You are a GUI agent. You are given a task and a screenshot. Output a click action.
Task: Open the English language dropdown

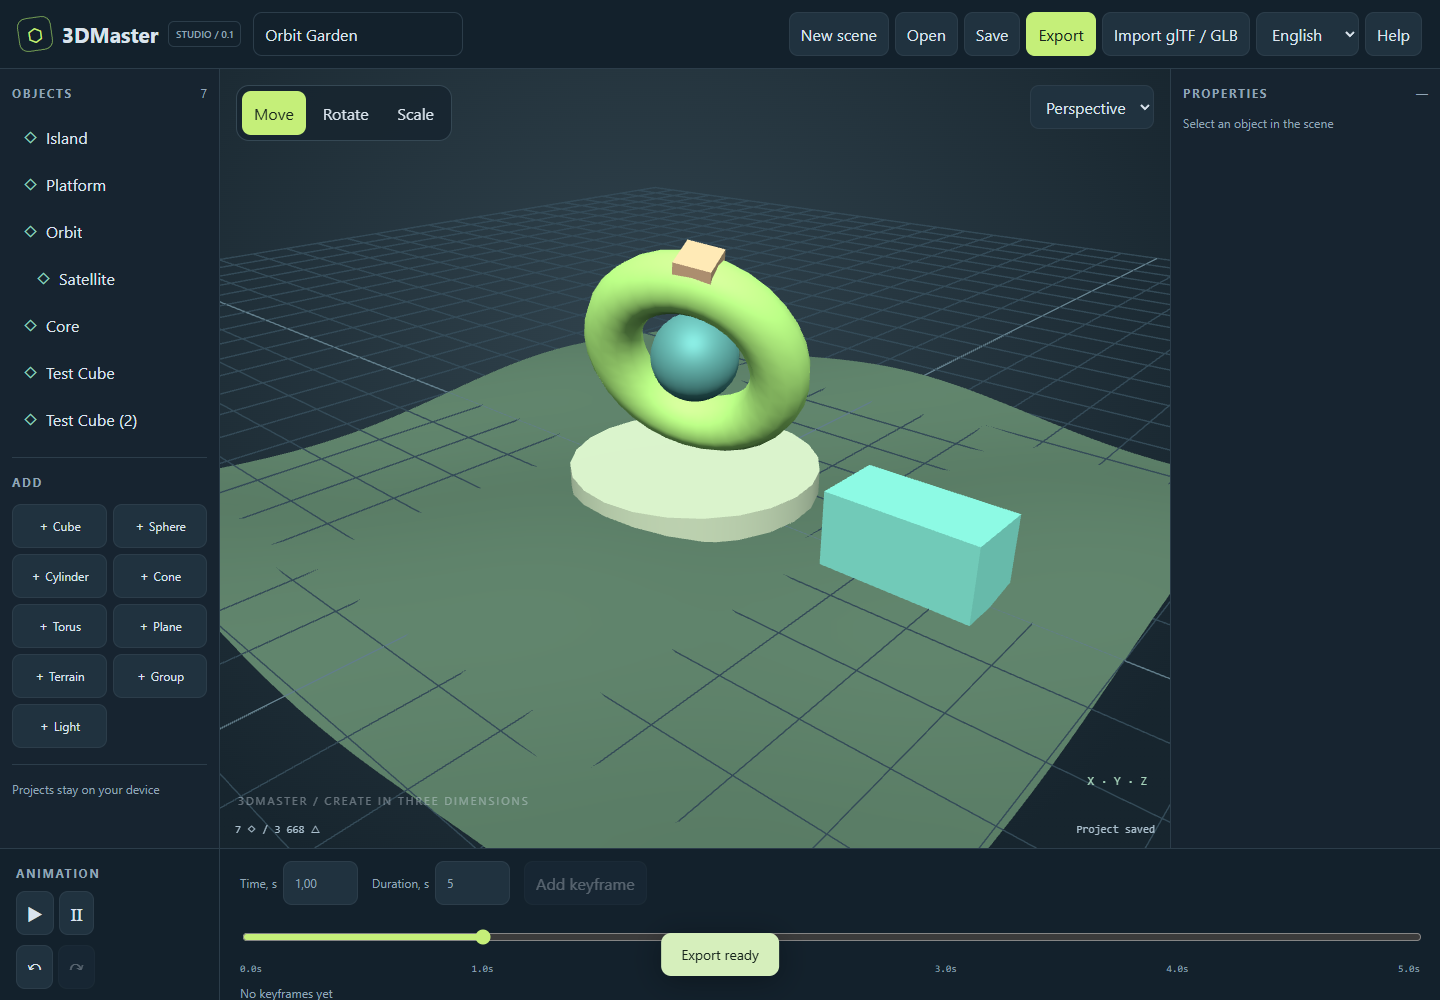point(1307,35)
